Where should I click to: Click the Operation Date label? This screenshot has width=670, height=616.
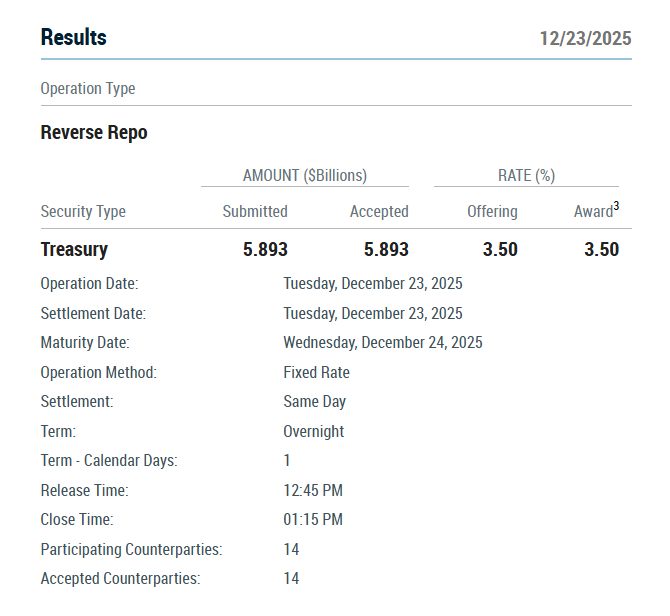tap(89, 284)
